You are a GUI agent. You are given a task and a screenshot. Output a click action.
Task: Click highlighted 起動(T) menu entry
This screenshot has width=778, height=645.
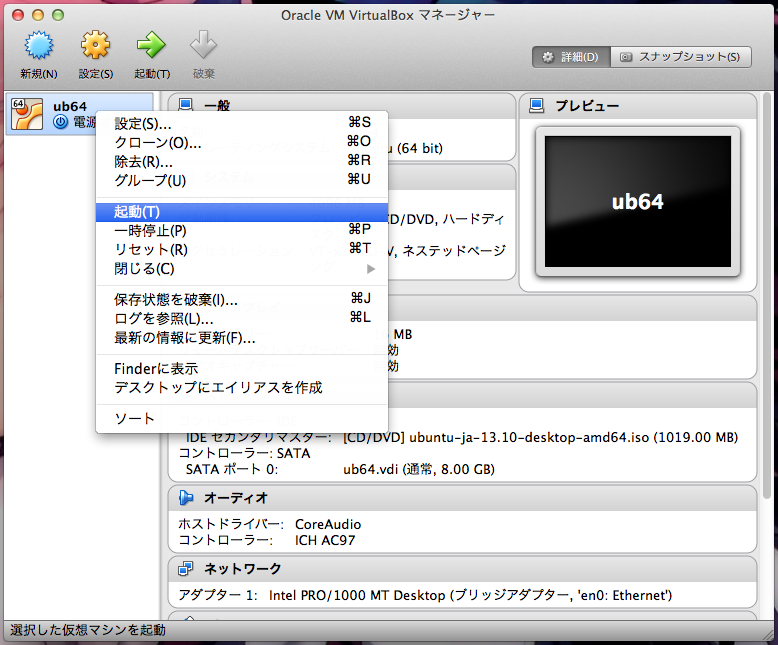pyautogui.click(x=242, y=212)
